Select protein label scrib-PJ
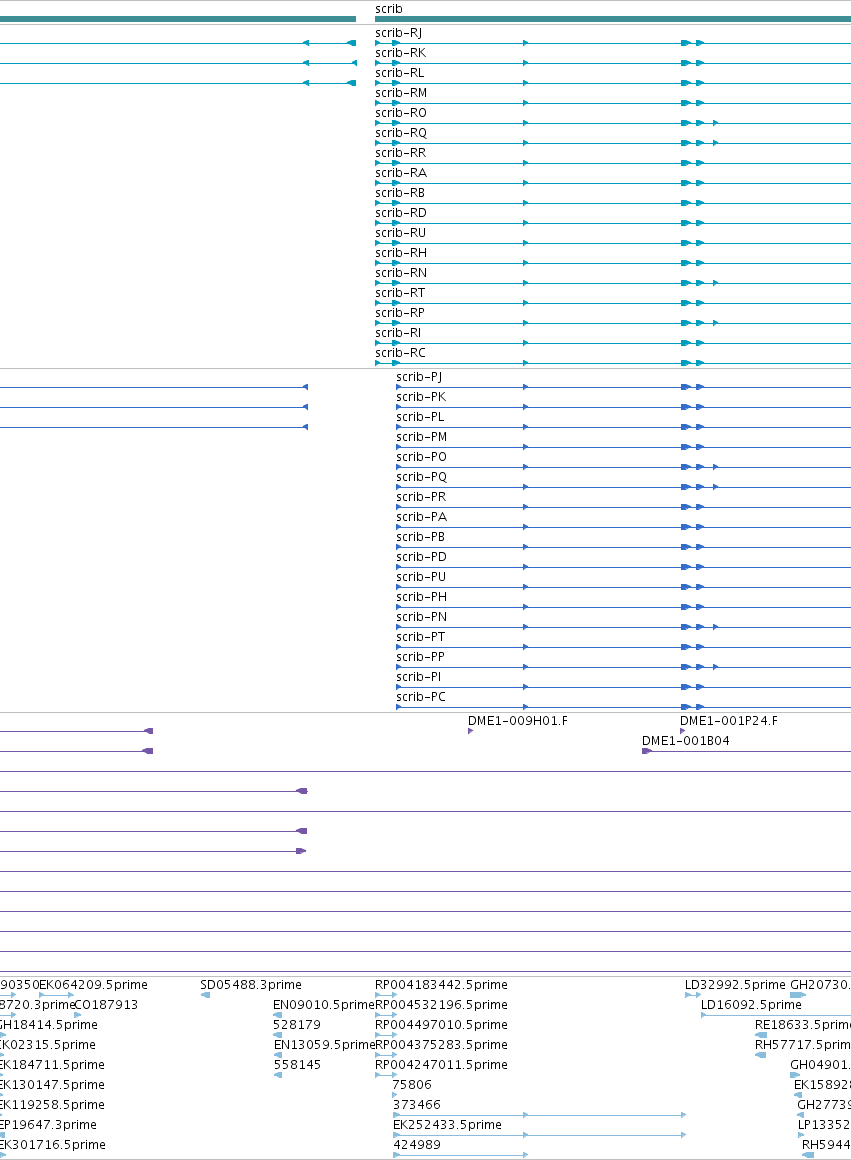Viewport: 851px width, 1160px height. tap(419, 377)
